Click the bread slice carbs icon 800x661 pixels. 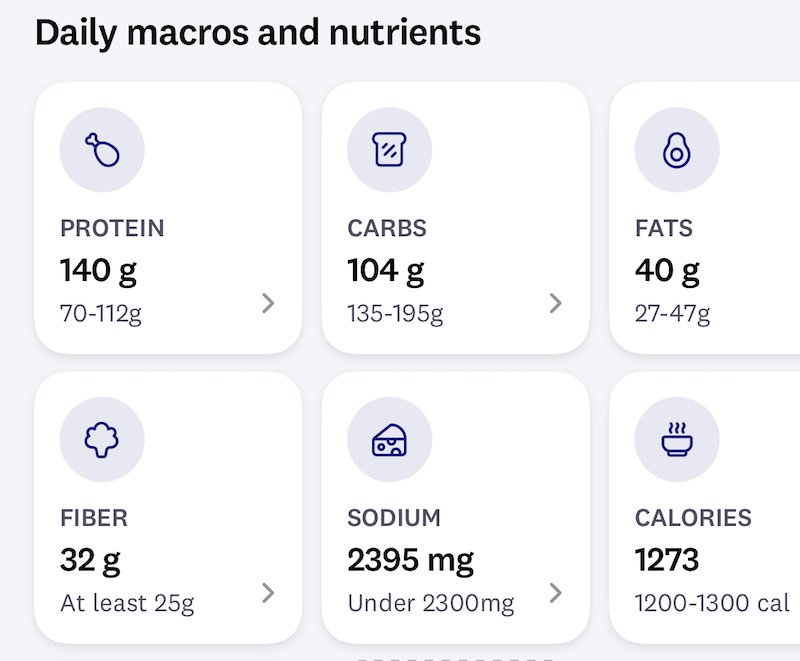tap(389, 150)
